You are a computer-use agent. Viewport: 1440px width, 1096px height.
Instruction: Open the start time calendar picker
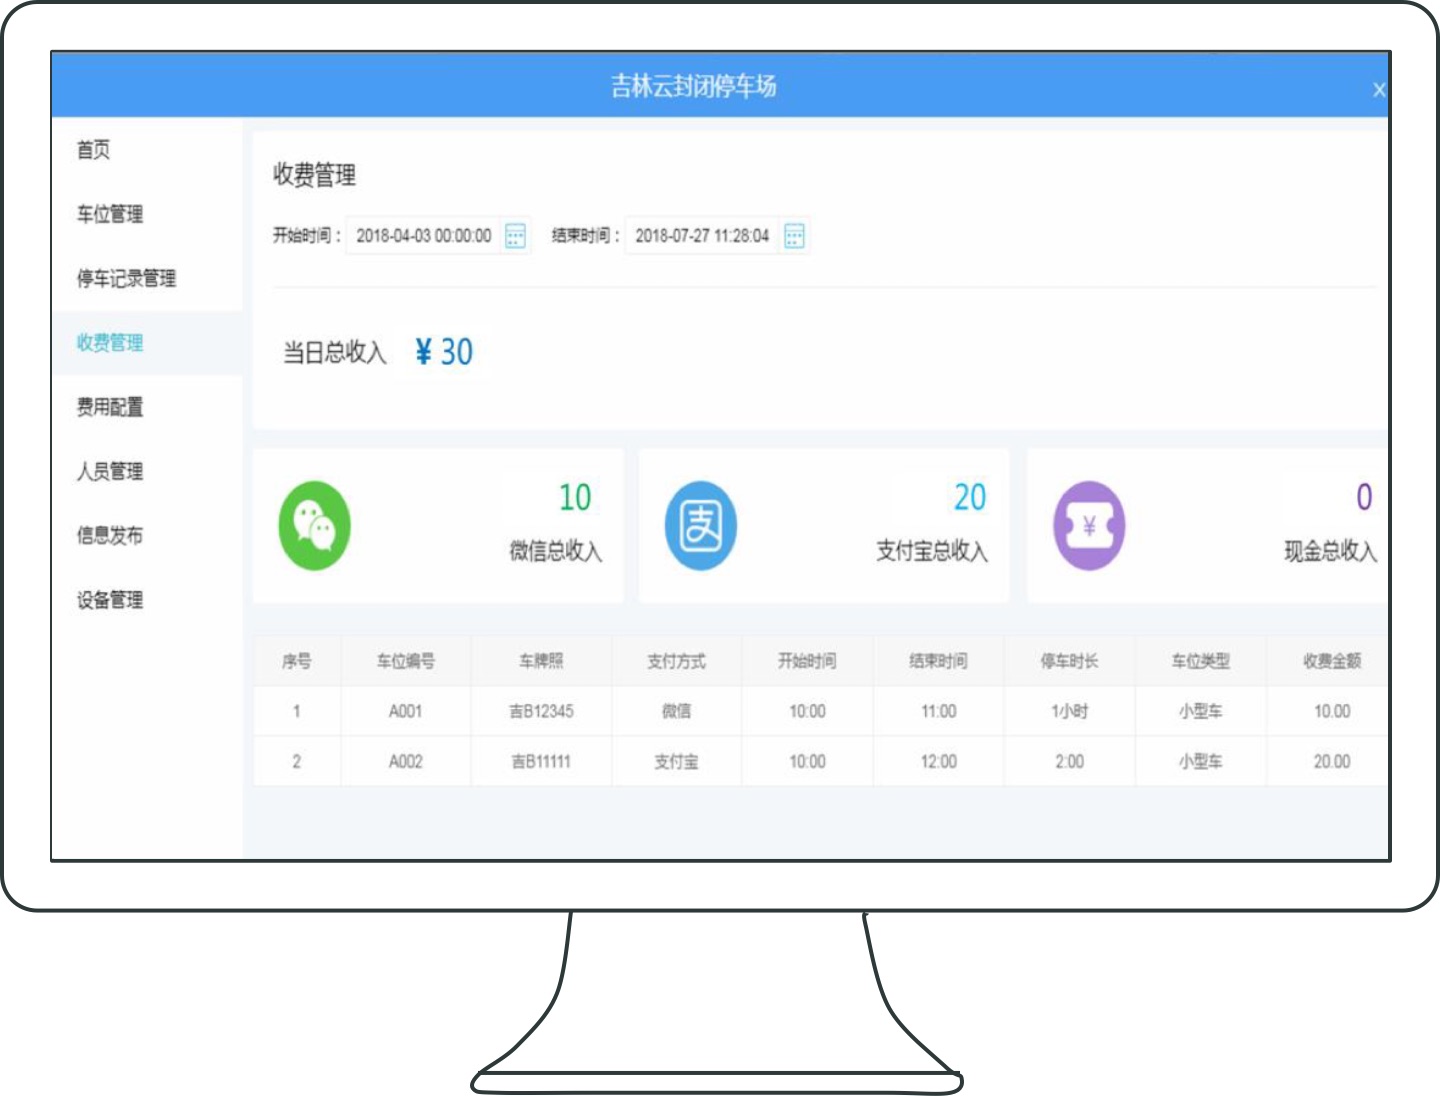coord(515,236)
